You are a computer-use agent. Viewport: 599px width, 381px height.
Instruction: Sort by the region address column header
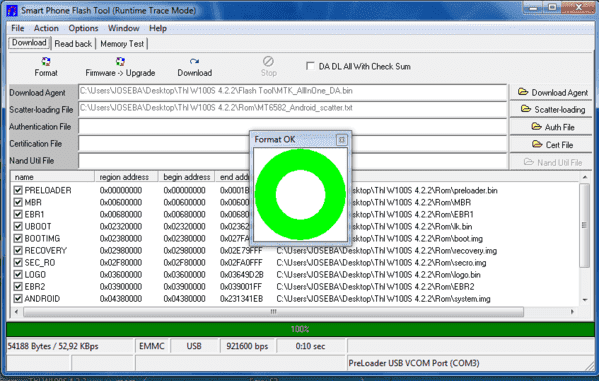tap(126, 177)
